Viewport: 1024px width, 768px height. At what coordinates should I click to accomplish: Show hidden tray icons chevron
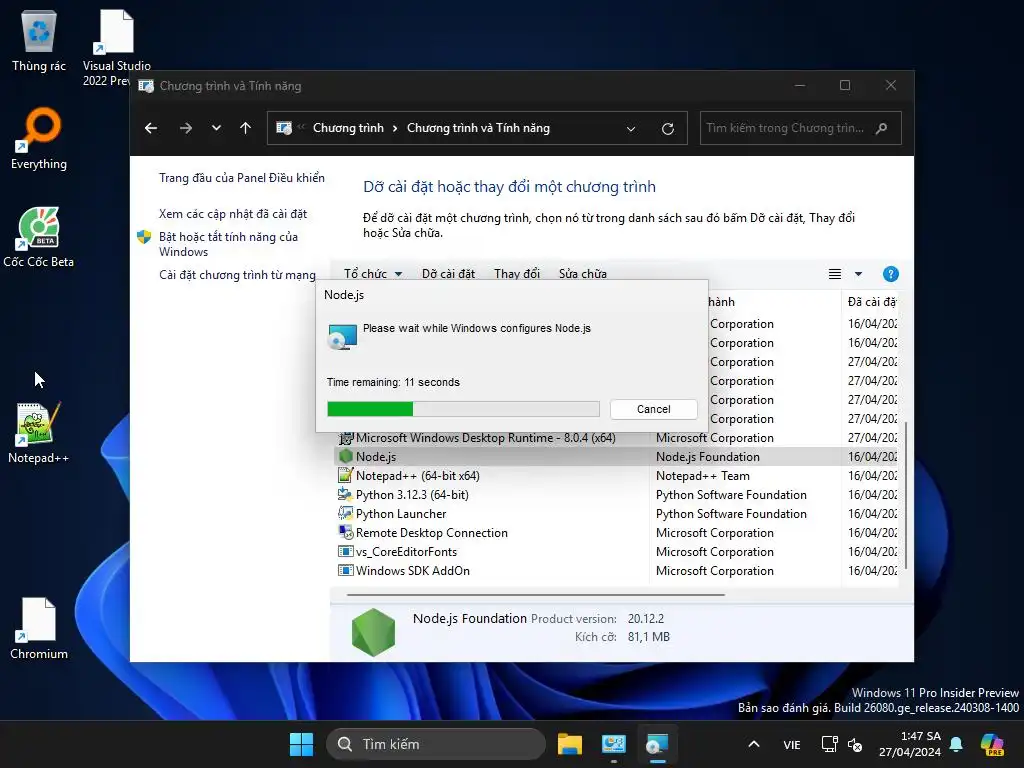(x=754, y=744)
